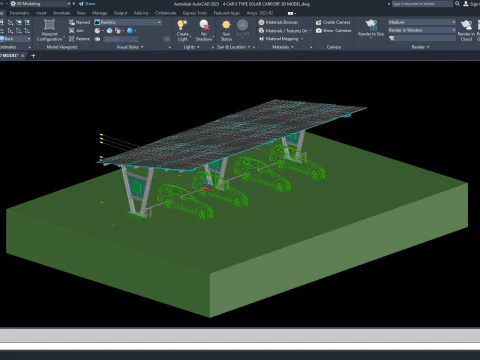Open the Manage ribbon tab
Screen dimensions: 480x360
[x=100, y=13]
